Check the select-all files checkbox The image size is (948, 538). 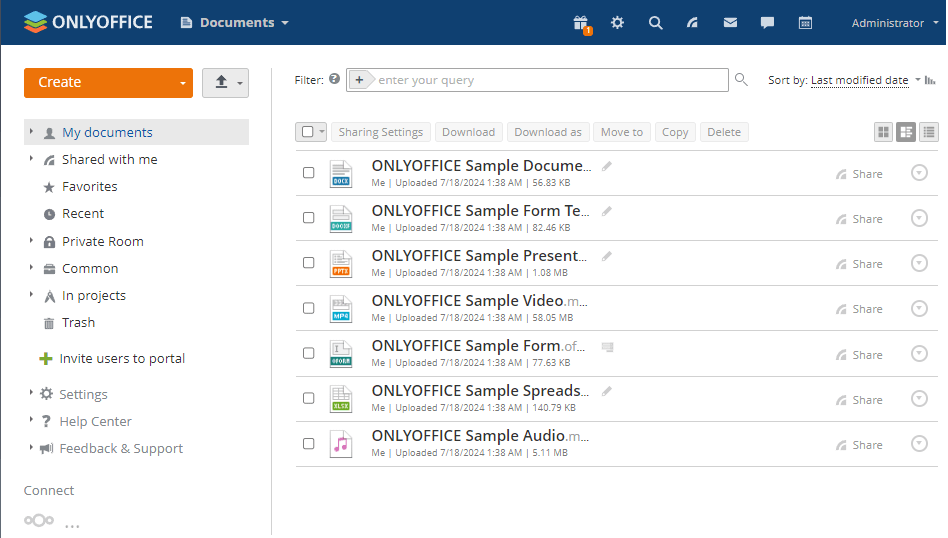pos(308,132)
